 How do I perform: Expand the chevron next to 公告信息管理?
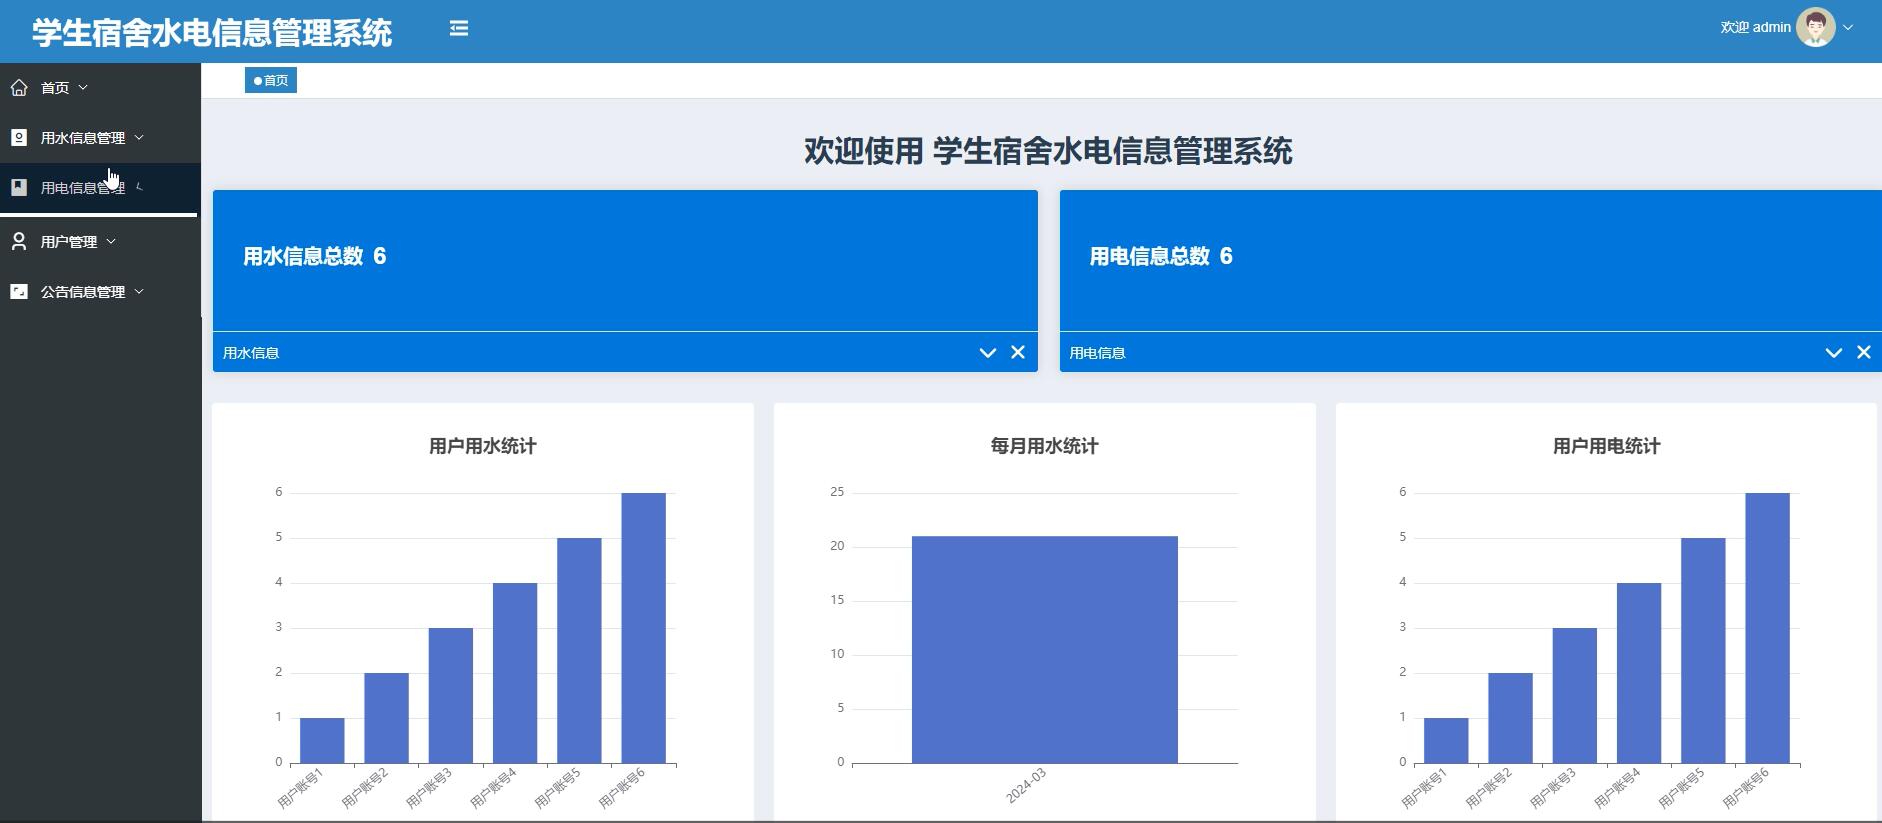139,292
